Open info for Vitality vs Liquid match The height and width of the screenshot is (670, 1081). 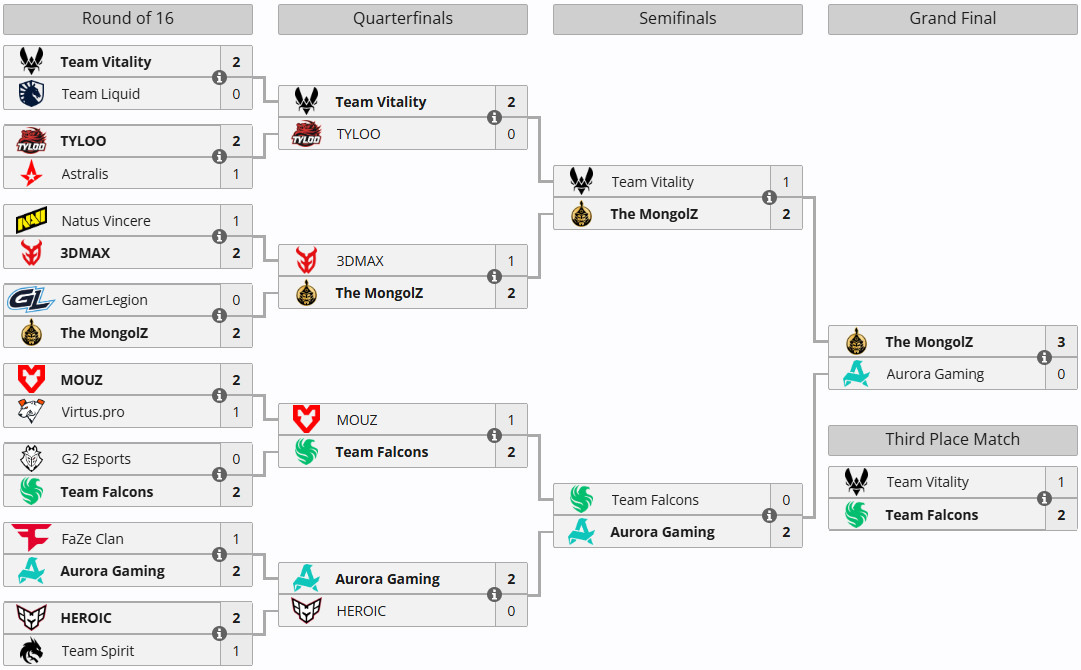[x=219, y=78]
